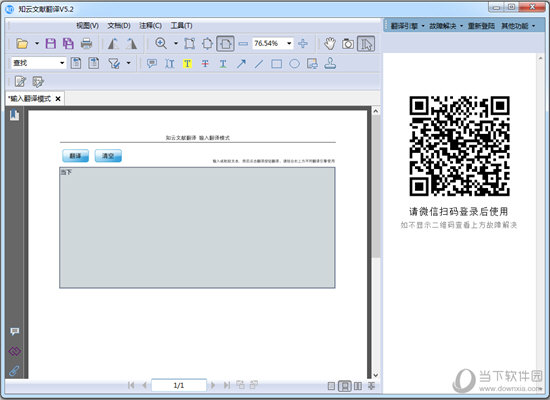
Task: Toggle two-page facing layout view
Action: (x=358, y=386)
